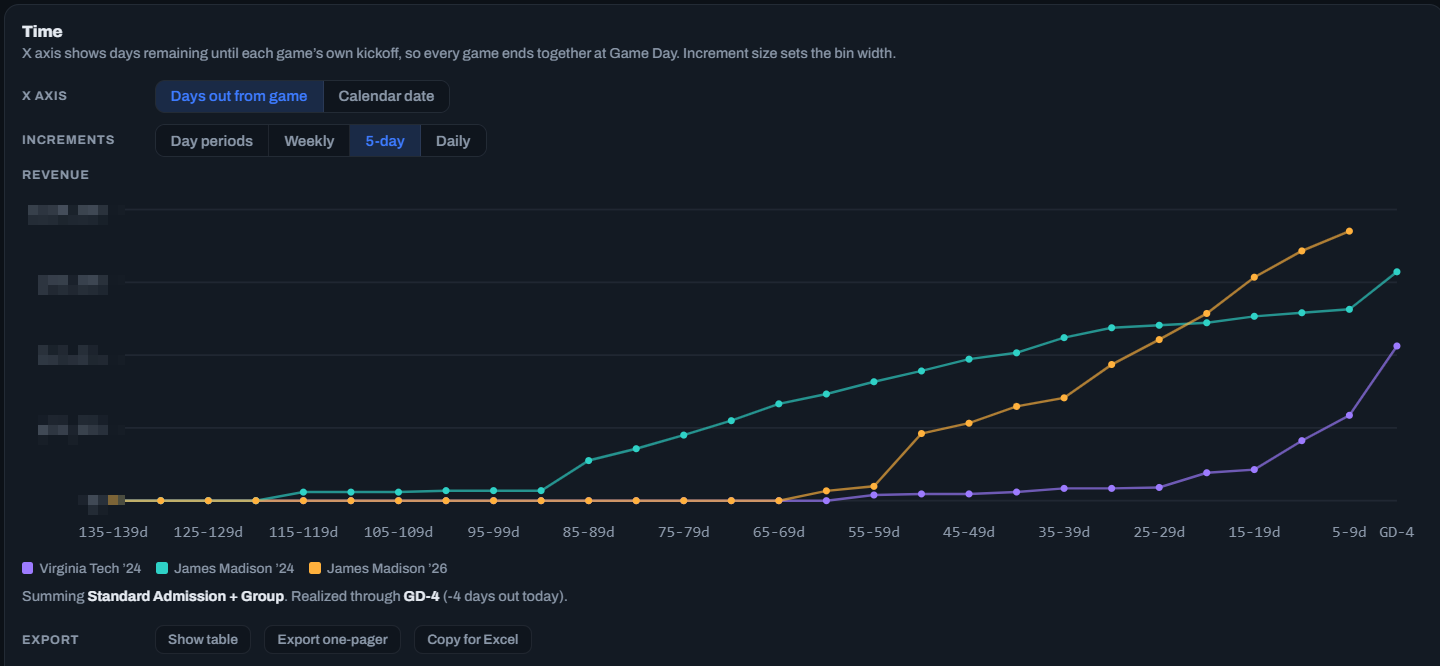Click the James Madison '26 orange legend swatch
The width and height of the screenshot is (1440, 666).
click(315, 568)
